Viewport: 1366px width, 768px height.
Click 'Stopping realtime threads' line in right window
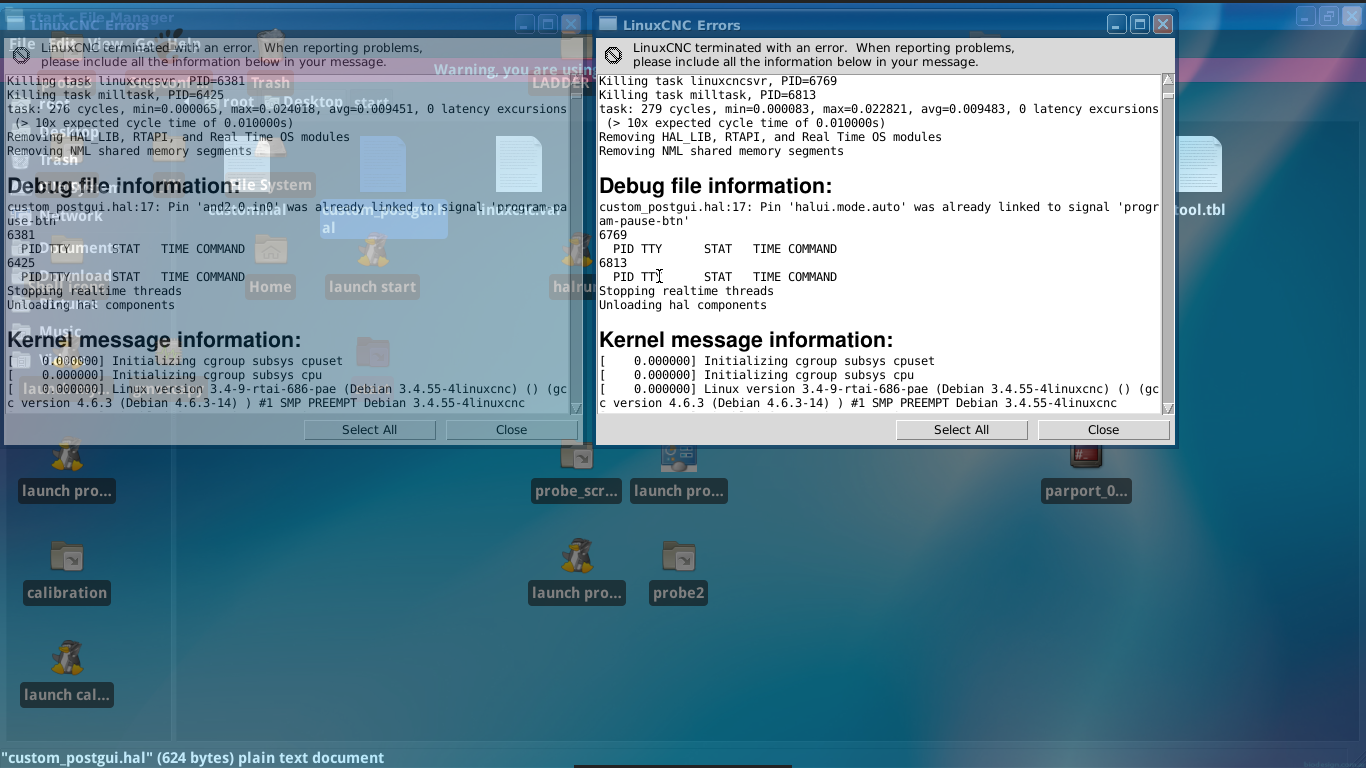tap(686, 291)
